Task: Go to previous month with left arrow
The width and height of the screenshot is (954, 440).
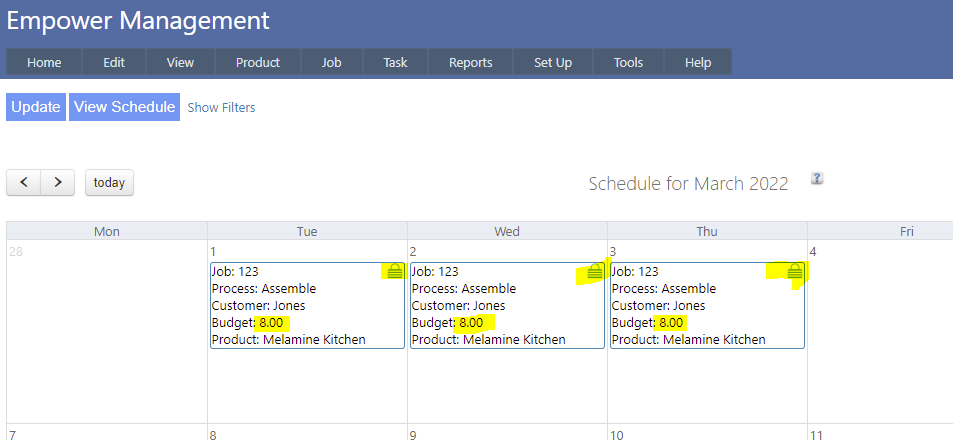Action: pyautogui.click(x=24, y=182)
